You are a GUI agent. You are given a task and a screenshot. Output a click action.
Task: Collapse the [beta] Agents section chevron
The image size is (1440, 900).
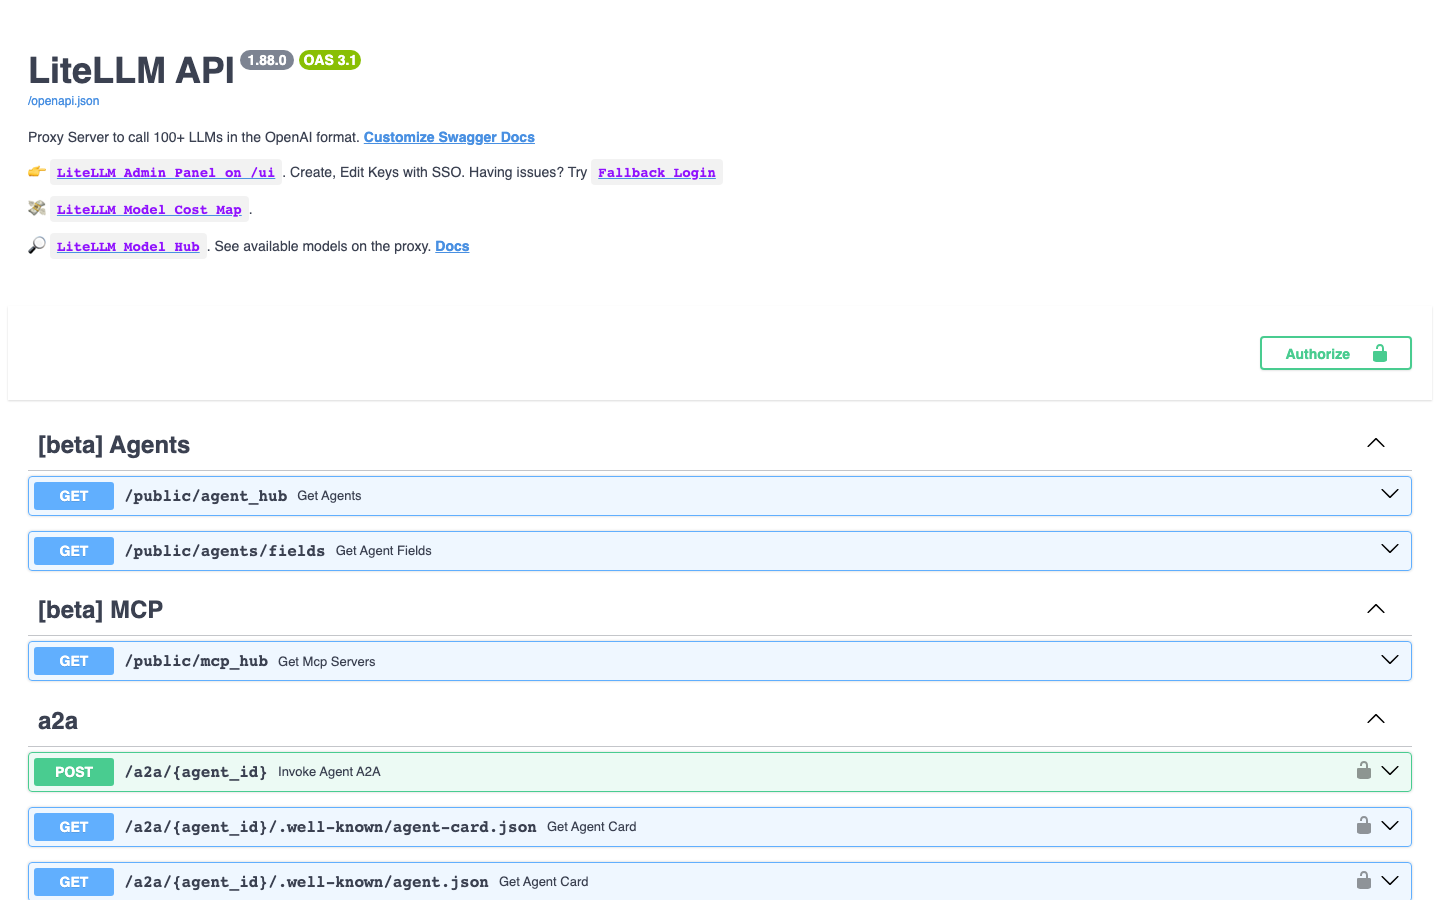[x=1376, y=443]
